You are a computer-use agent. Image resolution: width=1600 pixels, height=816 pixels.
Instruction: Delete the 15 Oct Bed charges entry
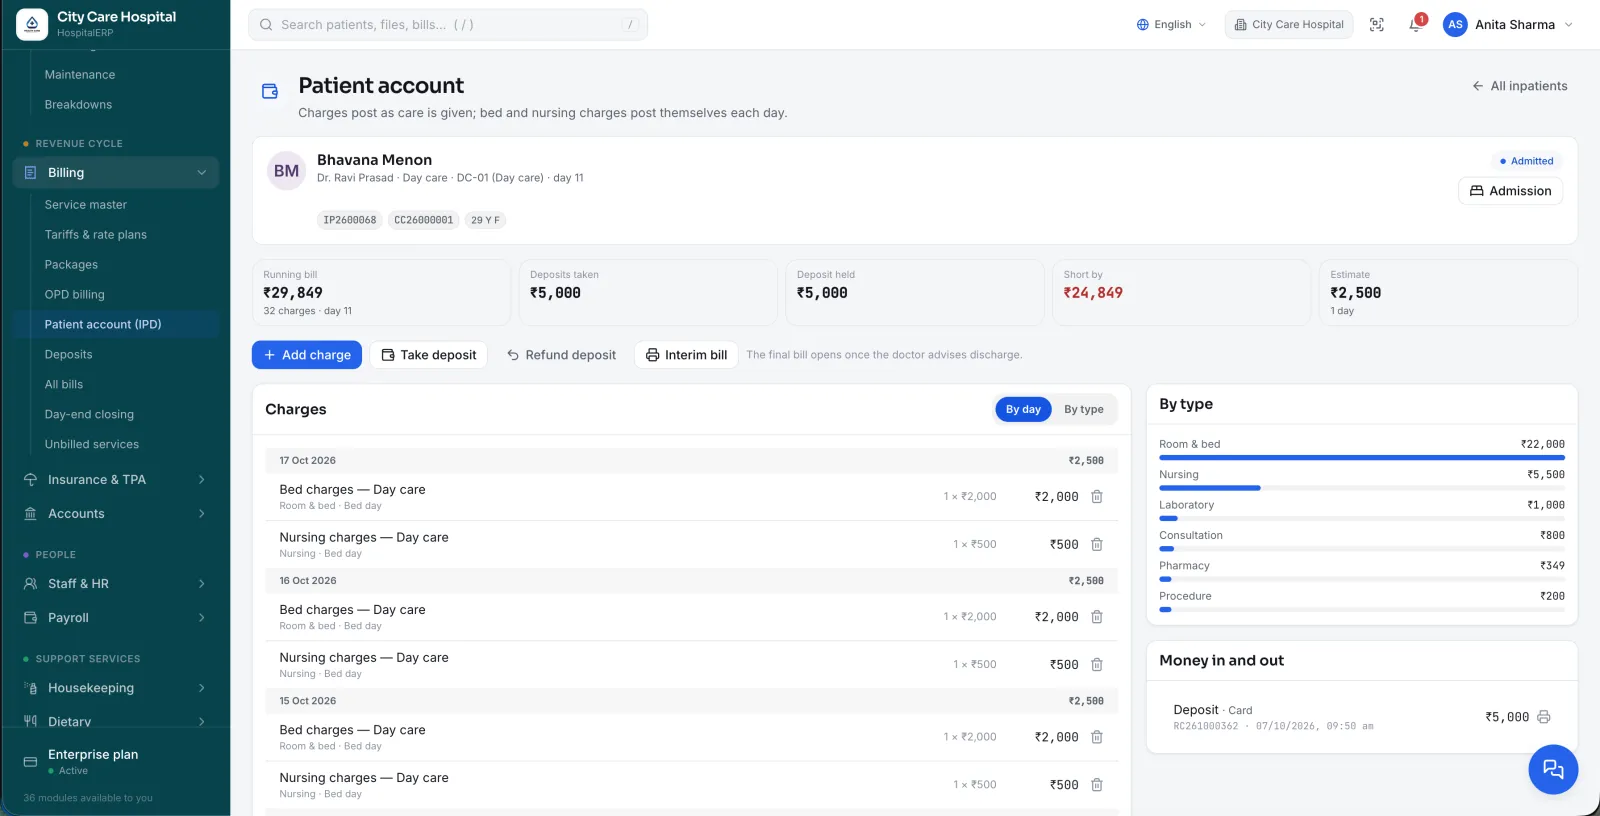1097,737
